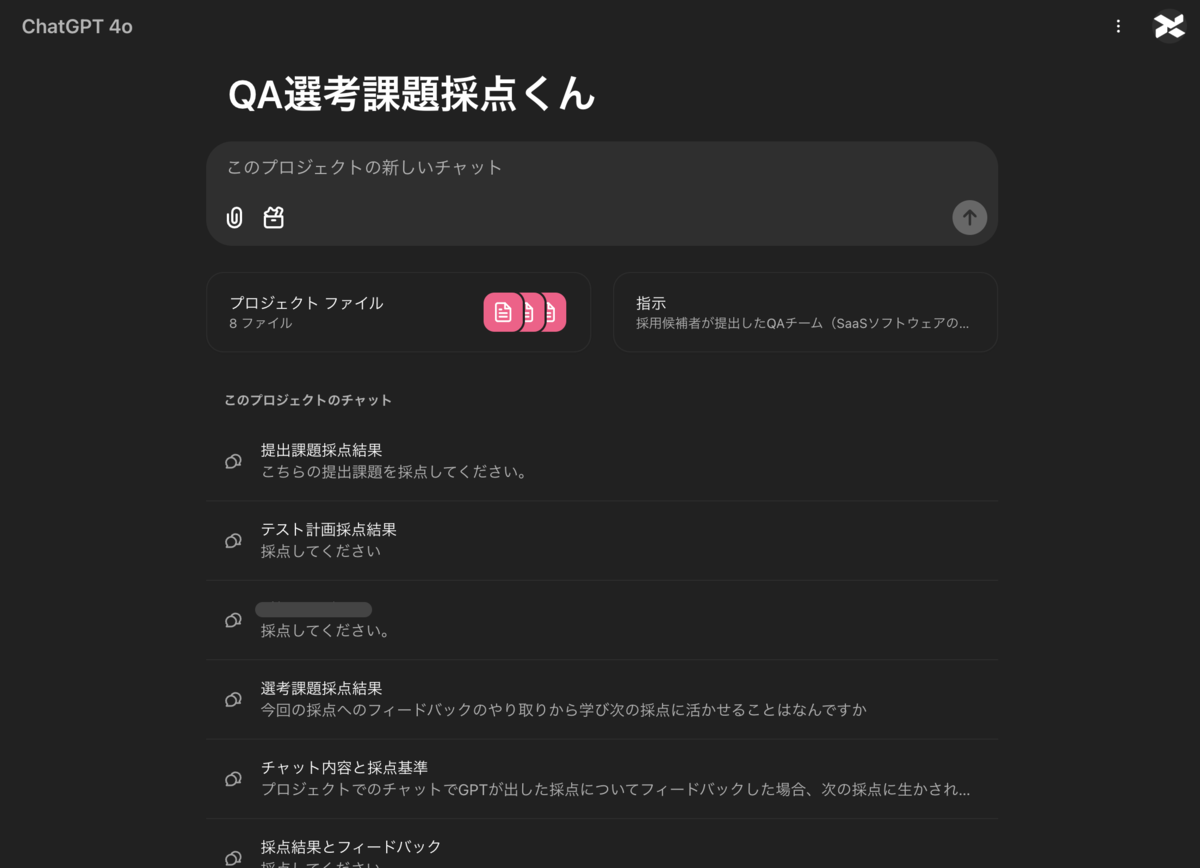Click the paperclip attachment icon
1200x868 pixels.
(x=234, y=217)
